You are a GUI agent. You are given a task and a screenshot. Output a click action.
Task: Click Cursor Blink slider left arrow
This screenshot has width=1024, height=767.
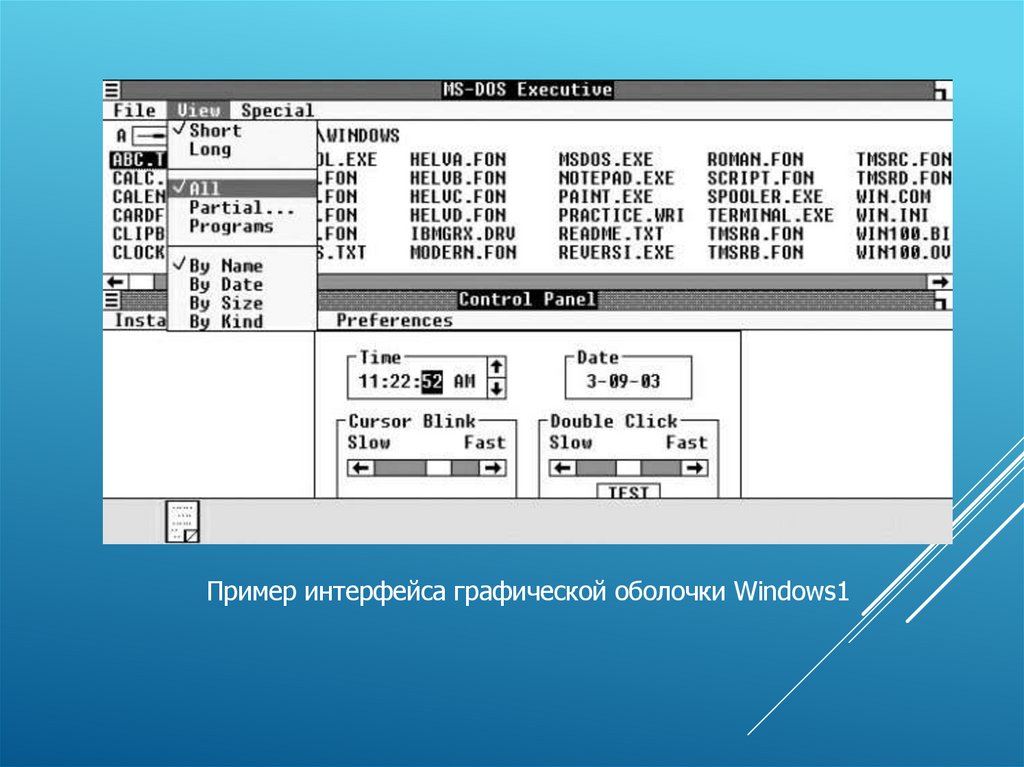(361, 468)
